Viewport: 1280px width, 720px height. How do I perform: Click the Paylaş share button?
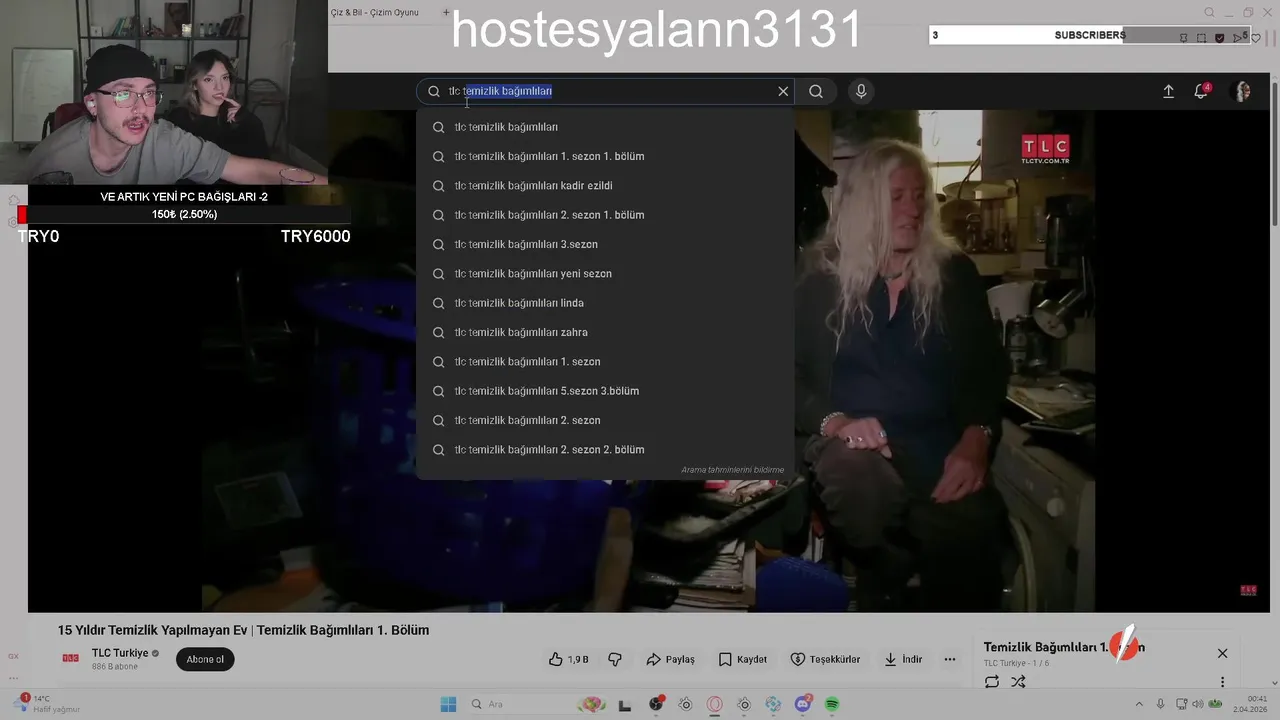(x=671, y=659)
